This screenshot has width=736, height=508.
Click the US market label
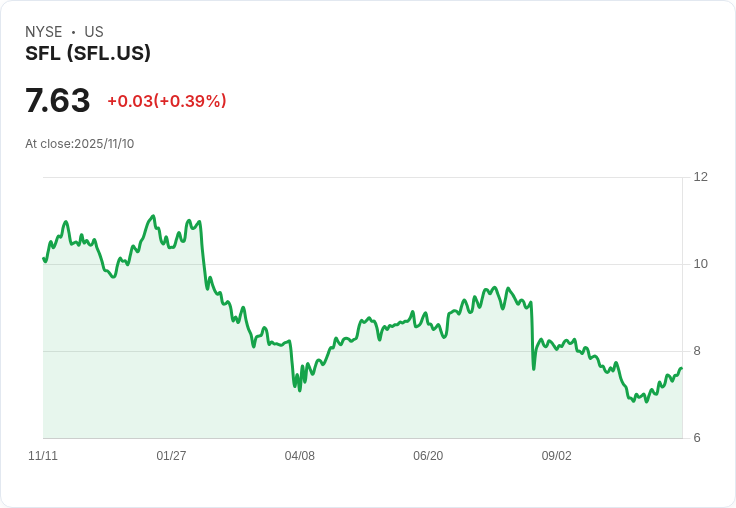tap(94, 32)
